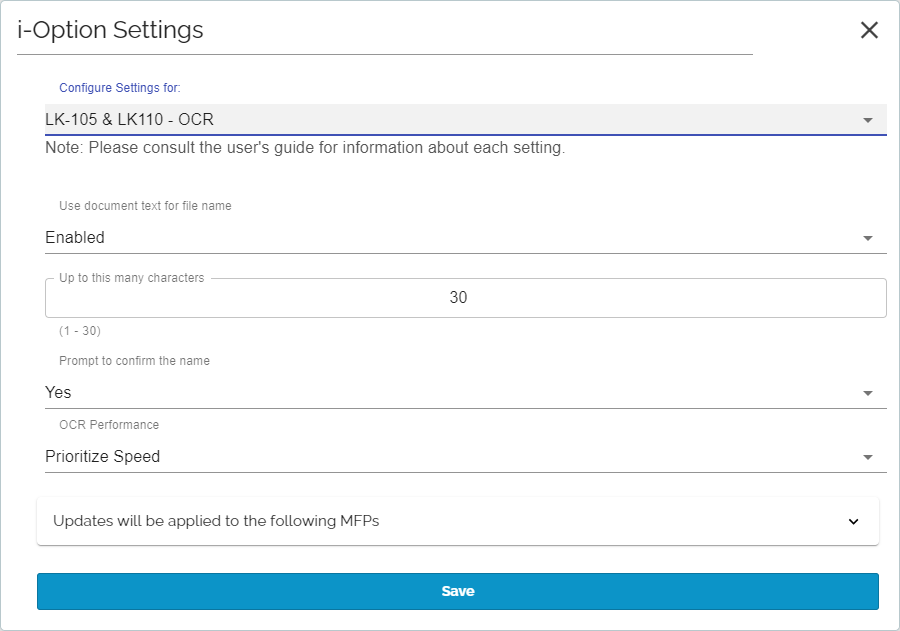
Task: Expand the document text file name dropdown arrow
Action: (x=867, y=238)
